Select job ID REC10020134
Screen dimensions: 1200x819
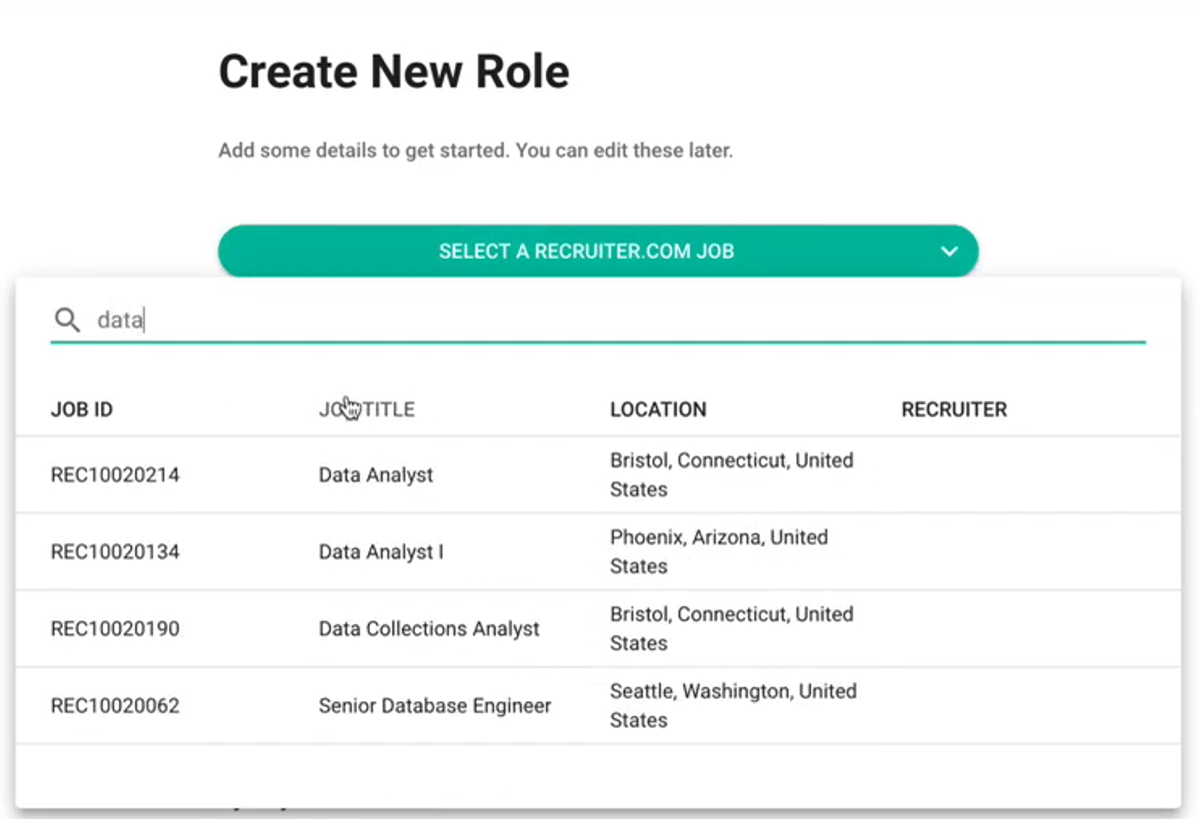[115, 552]
